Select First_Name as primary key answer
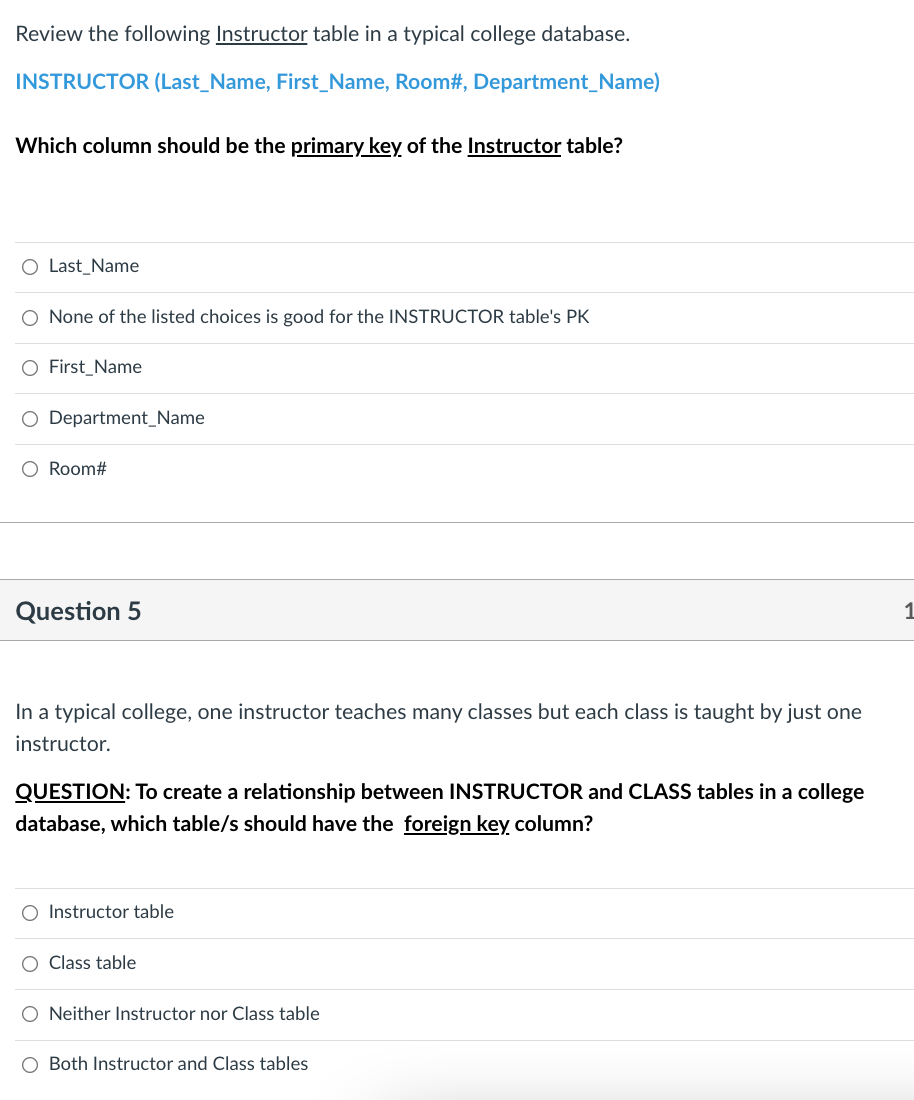The width and height of the screenshot is (914, 1100). (x=30, y=367)
